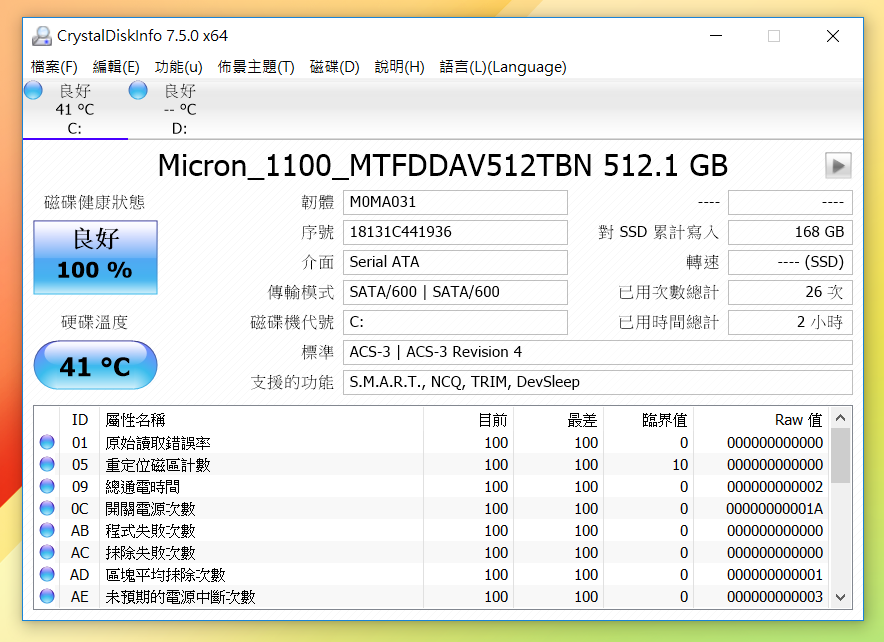Click the scroll down arrow of attribute list

click(x=840, y=597)
